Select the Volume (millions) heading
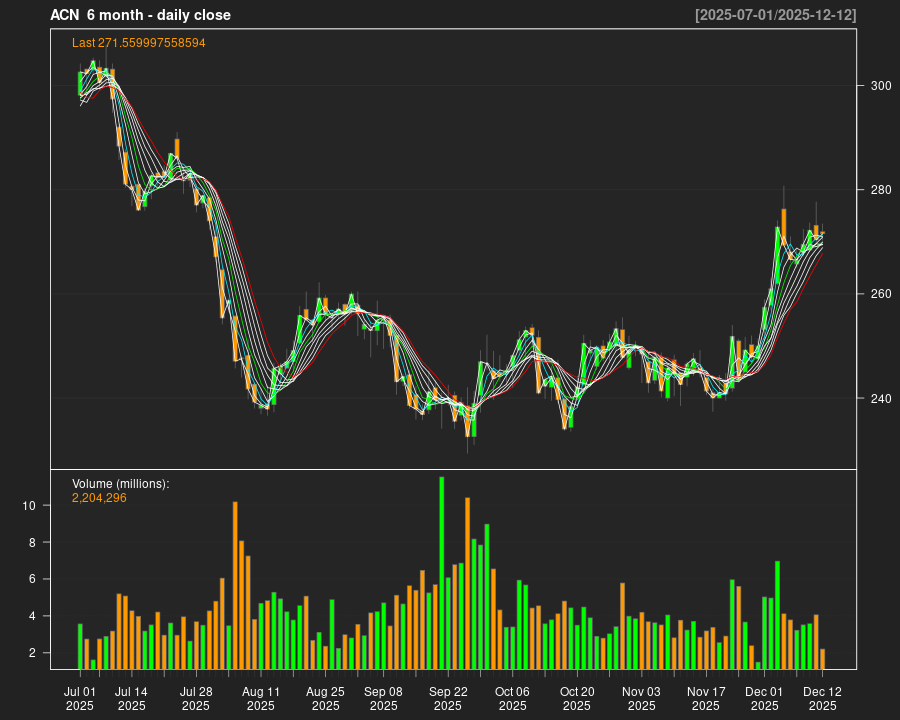 pos(121,484)
